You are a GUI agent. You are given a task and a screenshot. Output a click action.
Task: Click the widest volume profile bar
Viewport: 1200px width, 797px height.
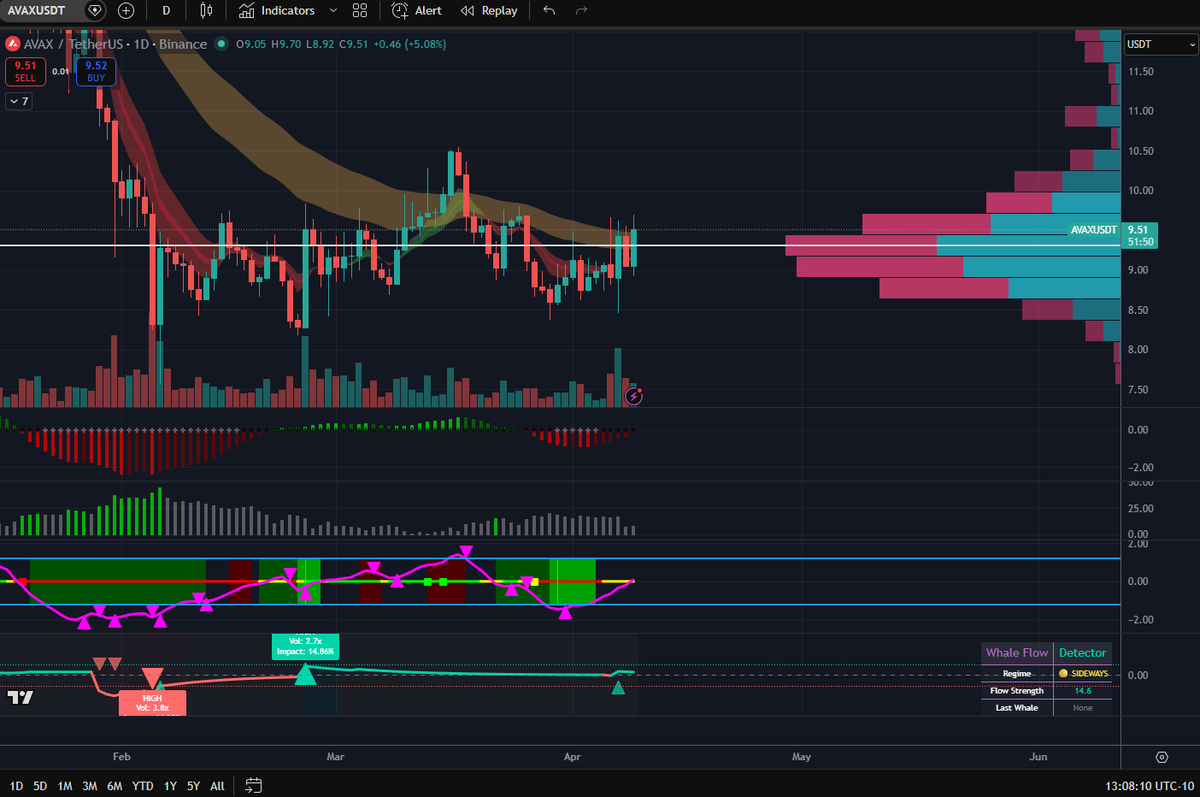pyautogui.click(x=953, y=245)
